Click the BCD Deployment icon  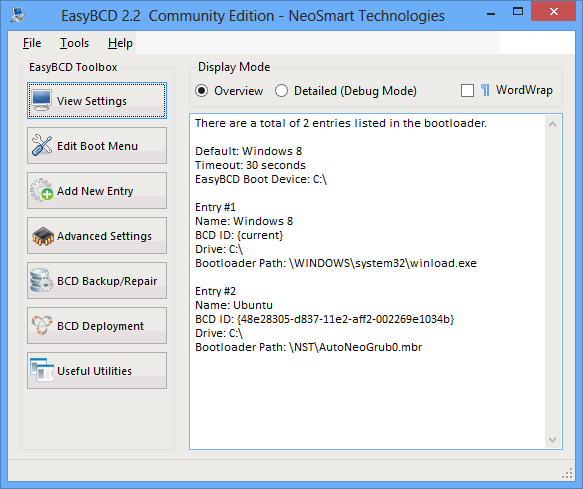click(42, 325)
